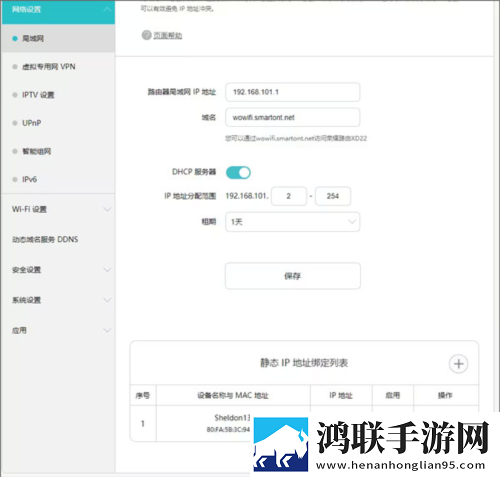Click the 保存 save button
Viewport: 500px width, 477px height.
point(293,276)
